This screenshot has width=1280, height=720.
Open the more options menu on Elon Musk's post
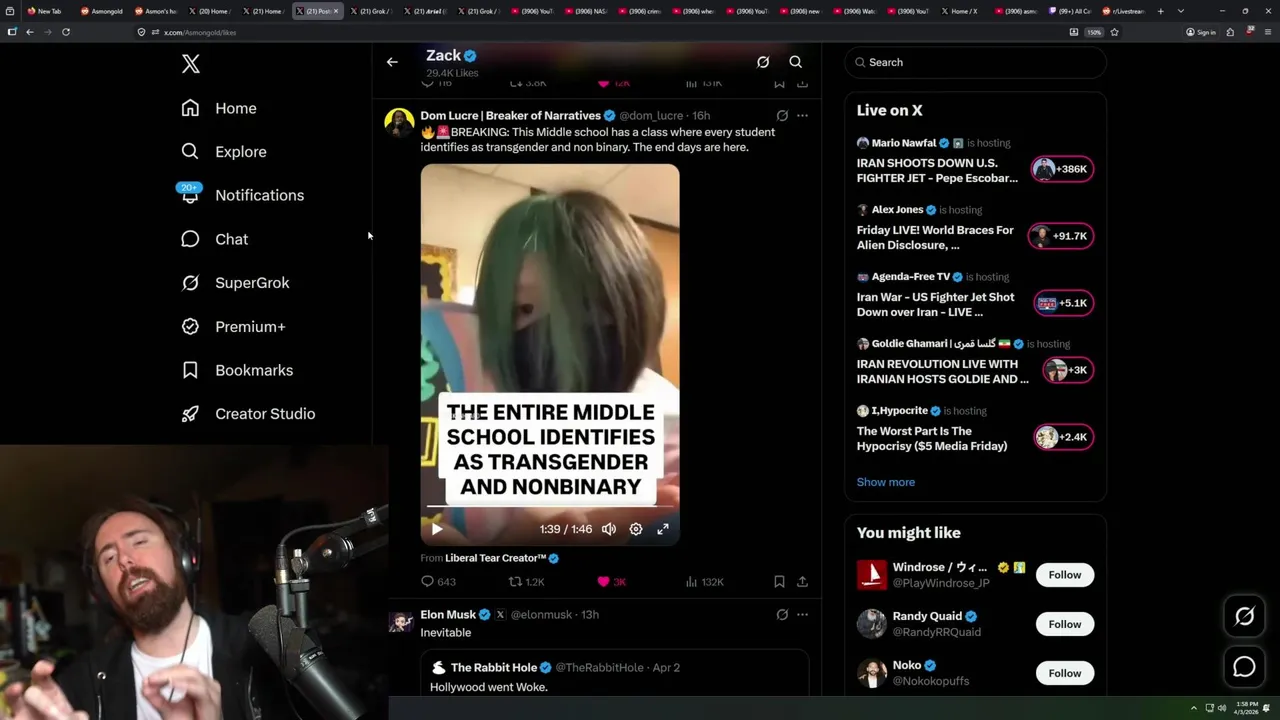(802, 615)
